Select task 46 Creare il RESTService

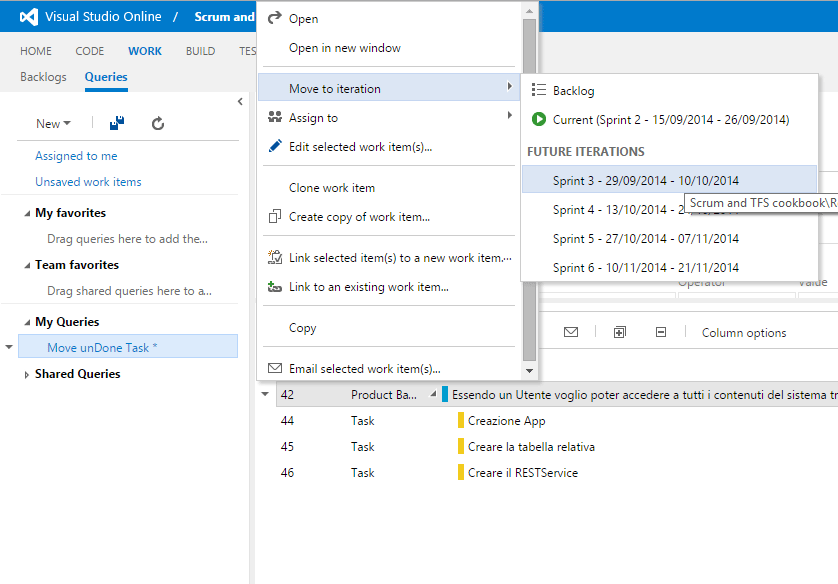523,473
